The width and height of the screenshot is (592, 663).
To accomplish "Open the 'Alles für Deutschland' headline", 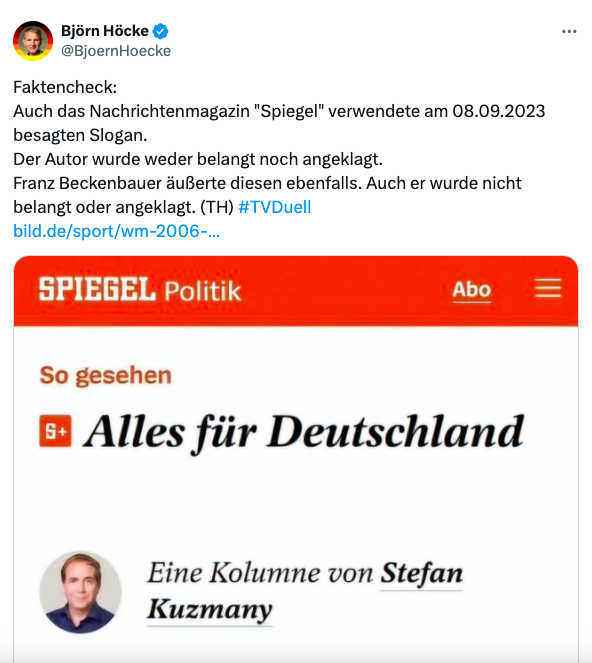I will point(304,432).
